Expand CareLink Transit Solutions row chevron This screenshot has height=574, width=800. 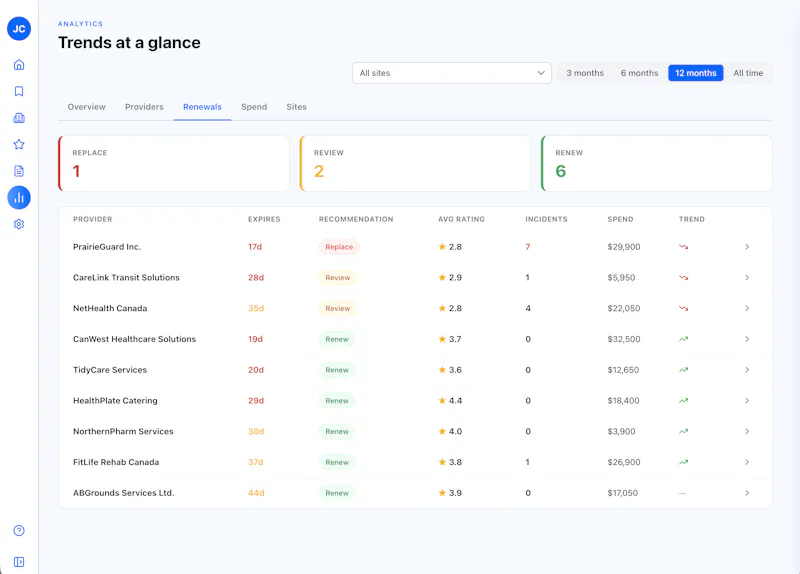pyautogui.click(x=747, y=278)
